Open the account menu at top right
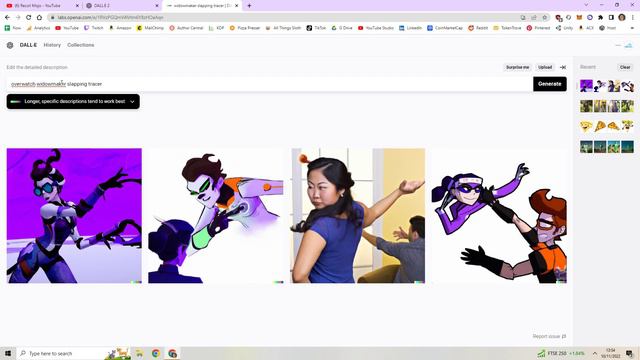This screenshot has height=360, width=640. [x=628, y=45]
